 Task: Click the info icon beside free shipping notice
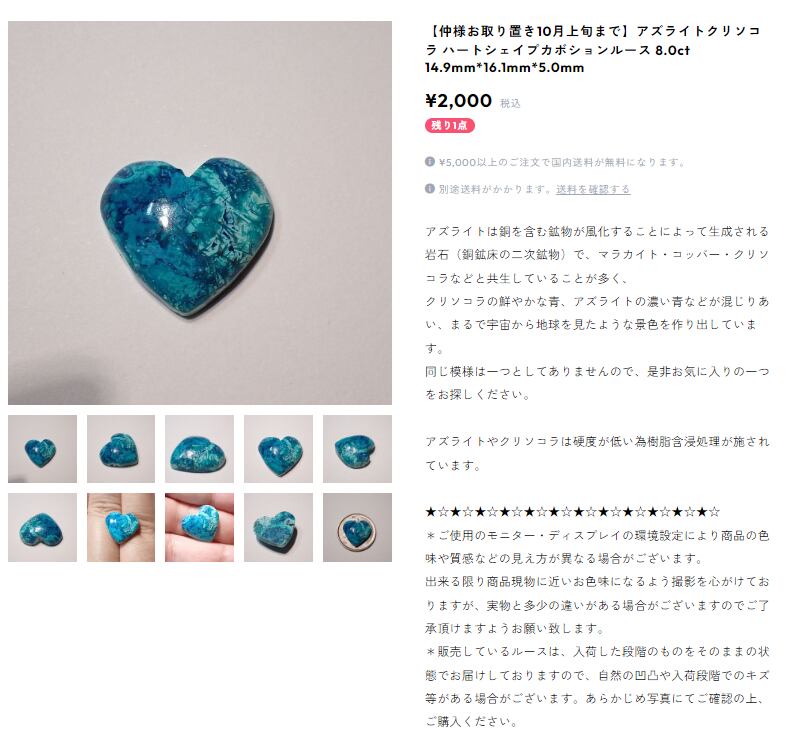click(x=429, y=162)
